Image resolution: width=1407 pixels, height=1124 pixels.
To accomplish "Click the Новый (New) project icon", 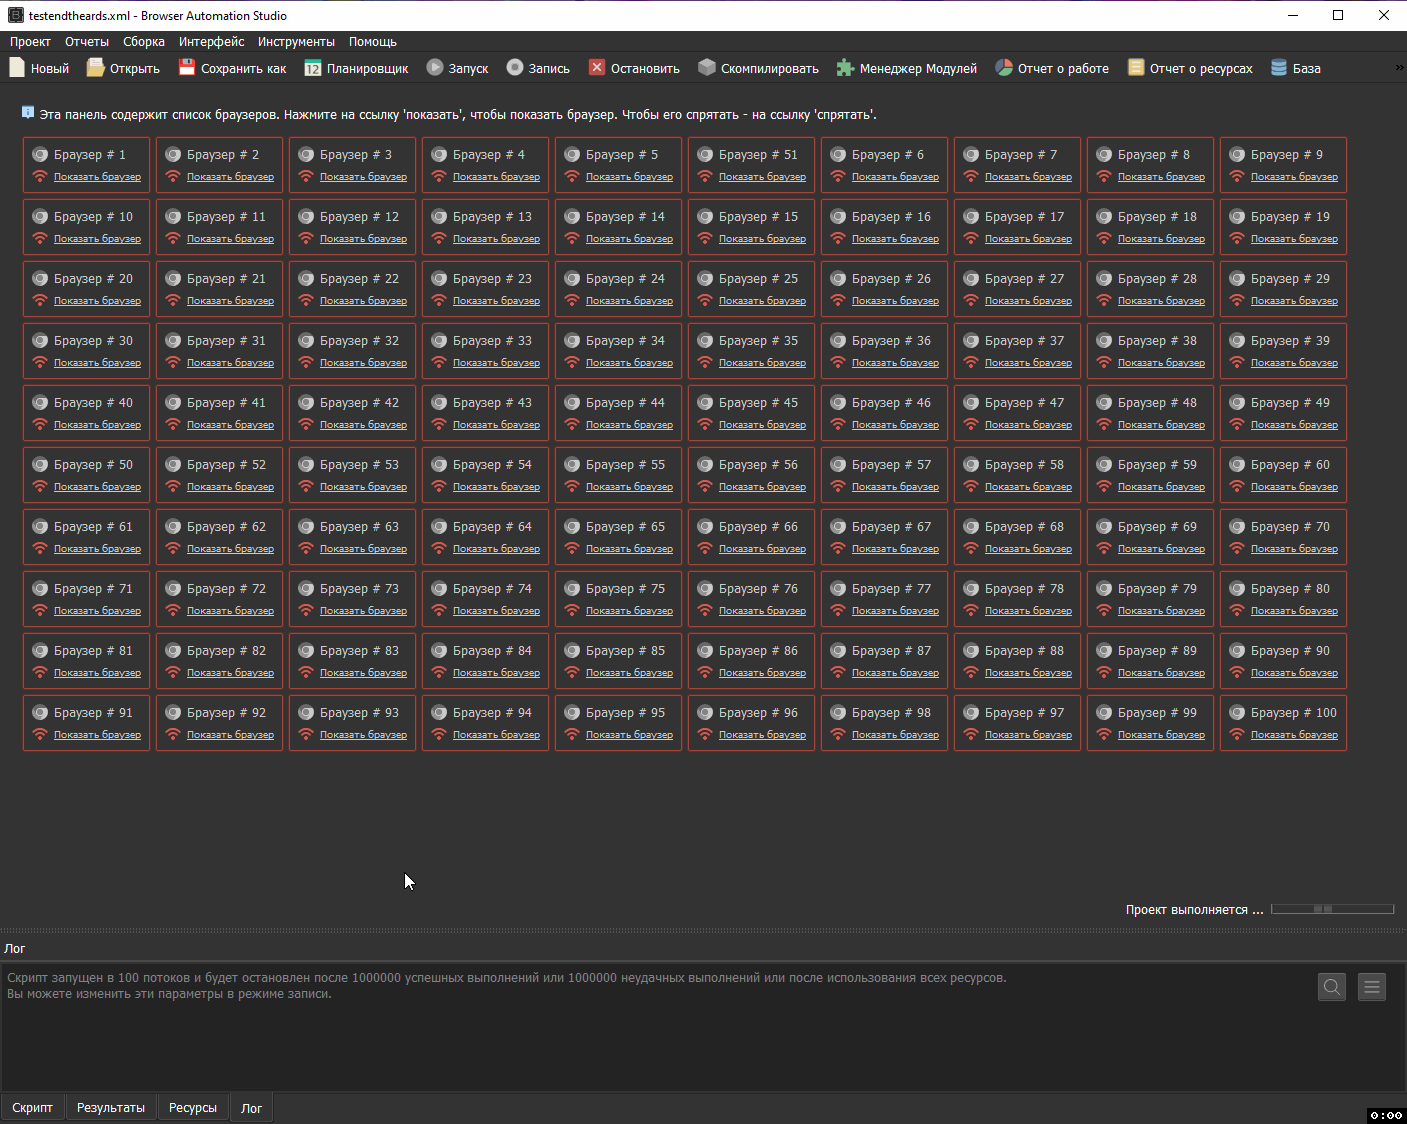I will (17, 68).
